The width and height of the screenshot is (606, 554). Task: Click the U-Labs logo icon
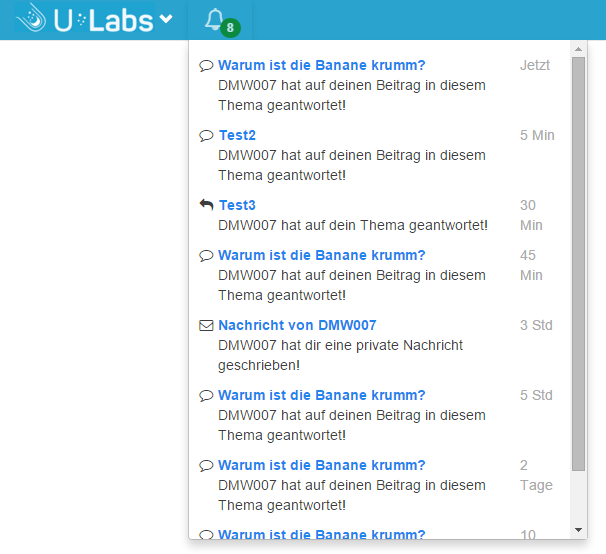pos(32,18)
